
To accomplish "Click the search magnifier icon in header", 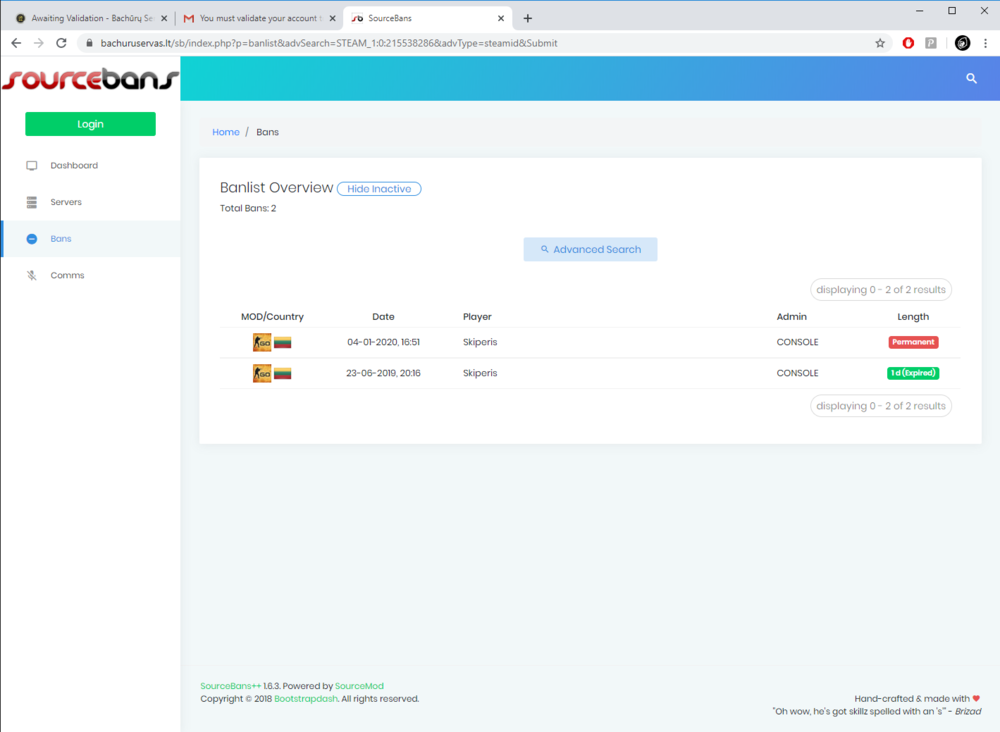I will click(x=971, y=78).
